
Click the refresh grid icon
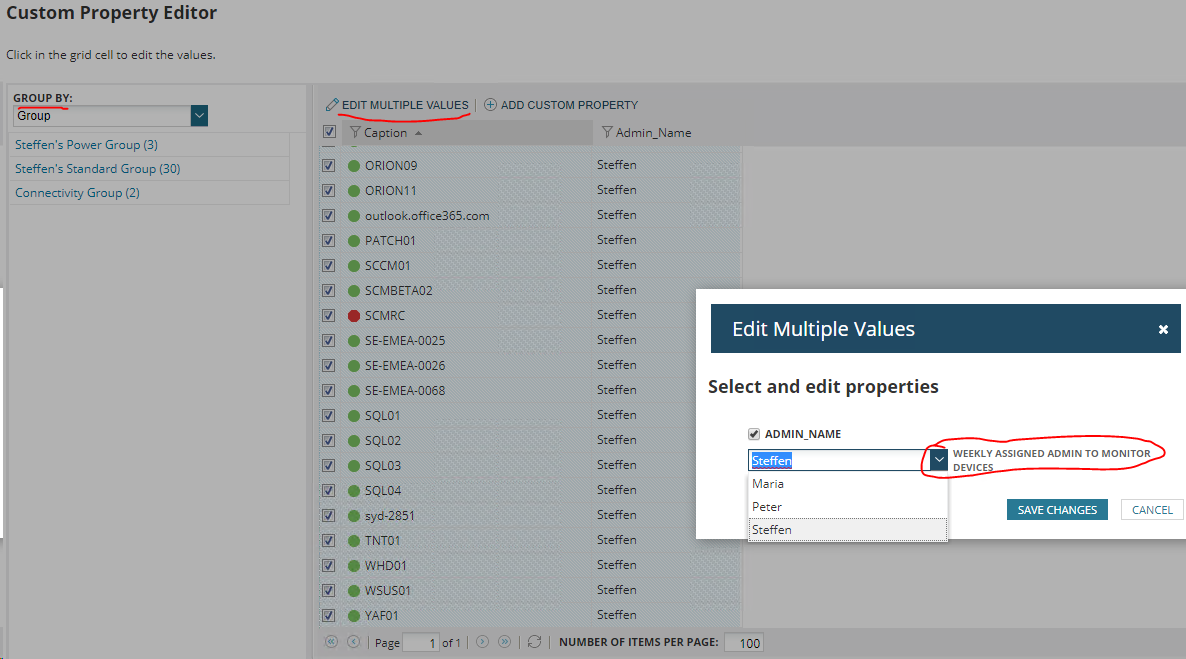[x=534, y=642]
